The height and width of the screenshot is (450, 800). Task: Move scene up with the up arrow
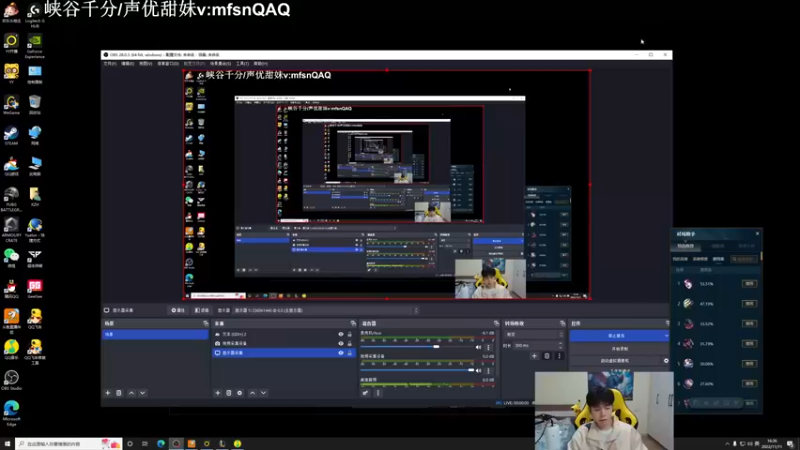(132, 393)
